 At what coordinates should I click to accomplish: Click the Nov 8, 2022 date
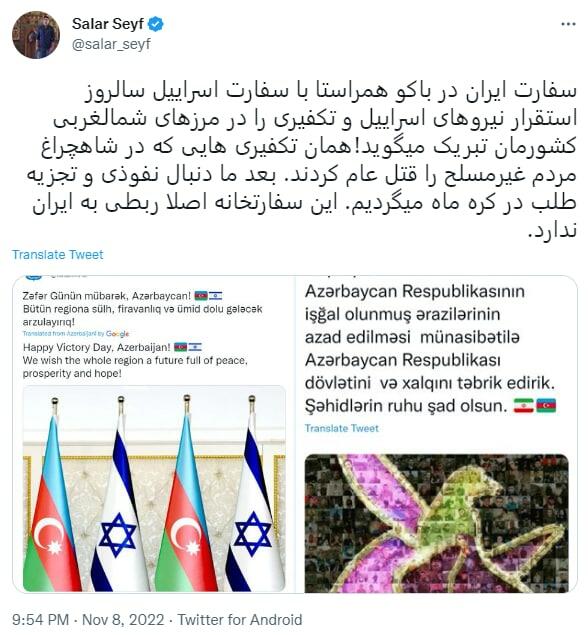pos(123,620)
